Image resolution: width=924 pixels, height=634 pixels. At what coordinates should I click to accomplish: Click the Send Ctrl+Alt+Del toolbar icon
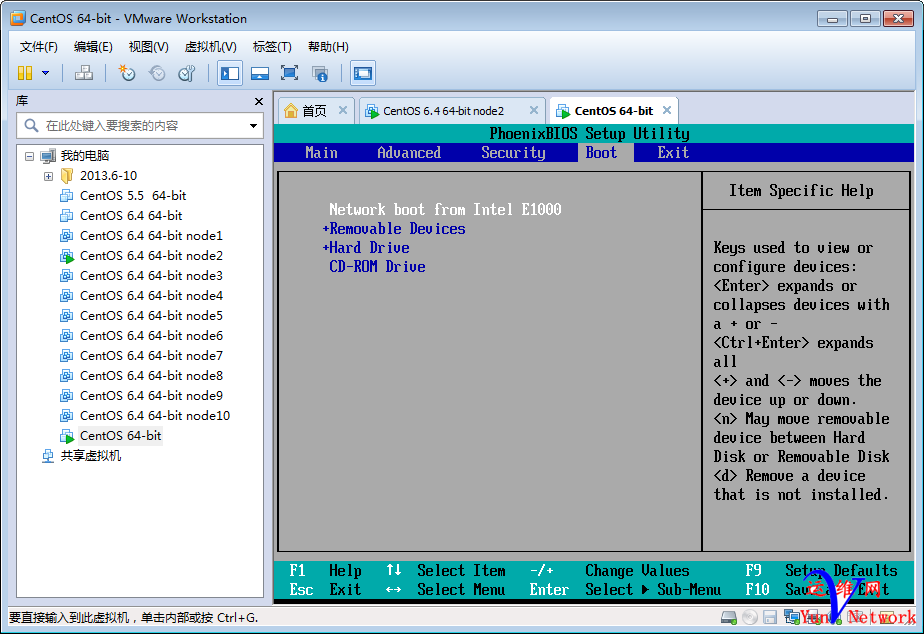pyautogui.click(x=84, y=73)
